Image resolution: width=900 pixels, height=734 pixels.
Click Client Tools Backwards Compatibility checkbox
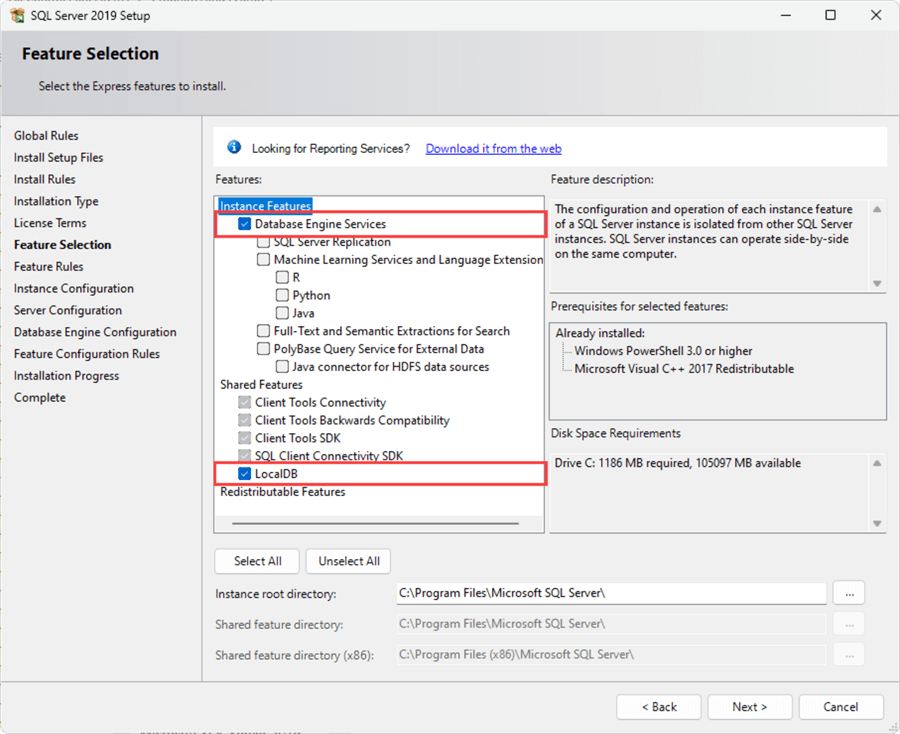pyautogui.click(x=245, y=420)
